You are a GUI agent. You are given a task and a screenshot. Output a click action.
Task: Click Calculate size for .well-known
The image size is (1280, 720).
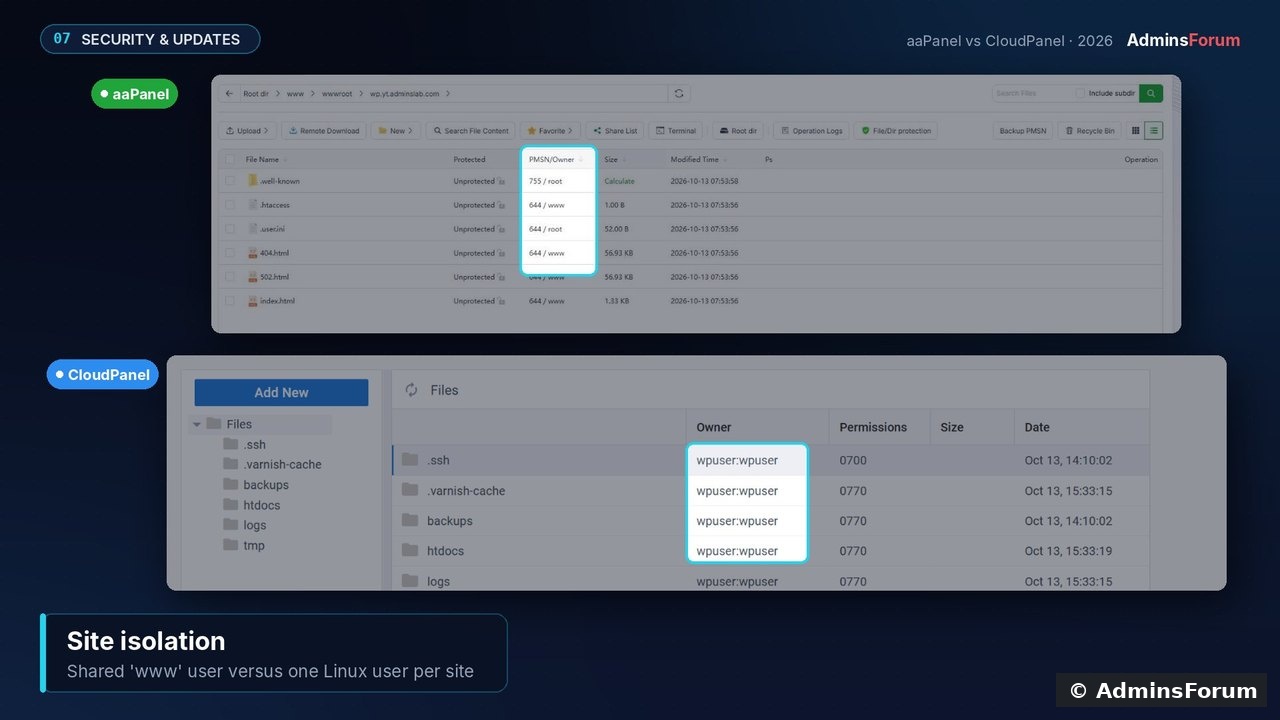619,181
